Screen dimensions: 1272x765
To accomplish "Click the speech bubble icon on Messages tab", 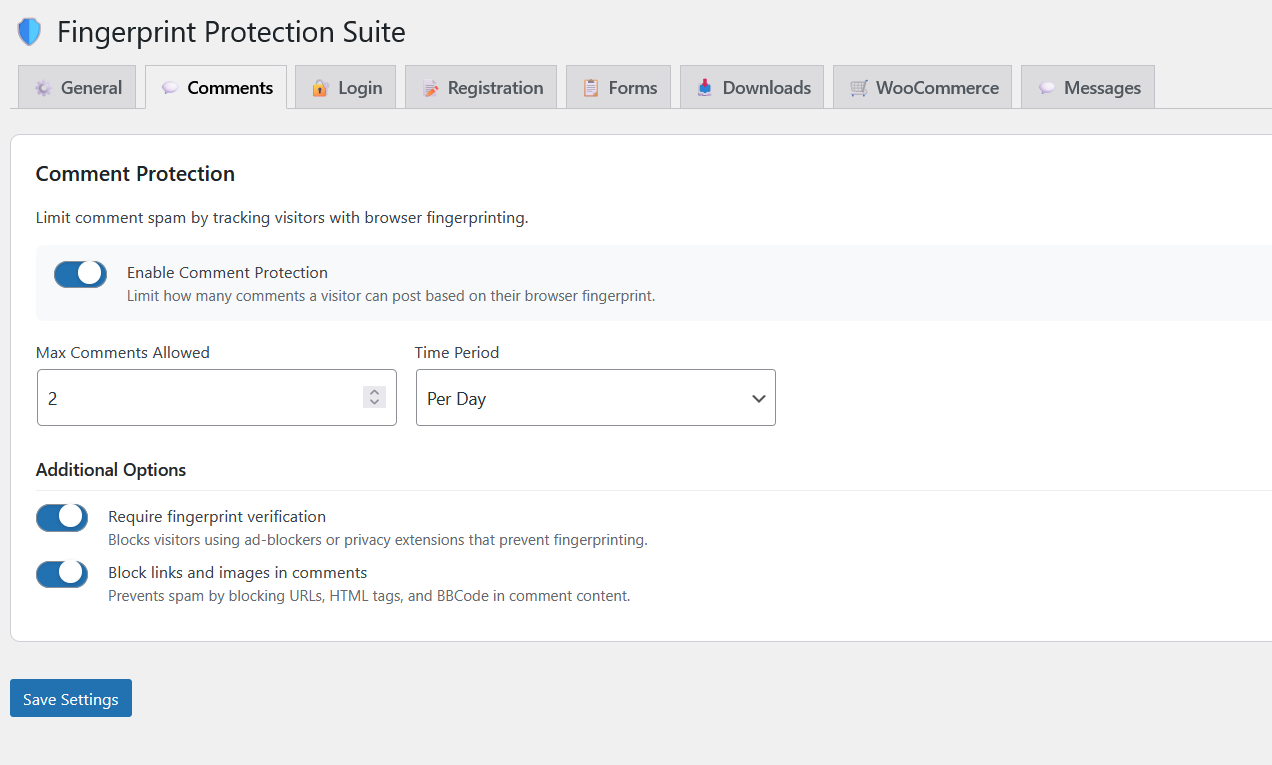I will (1046, 88).
